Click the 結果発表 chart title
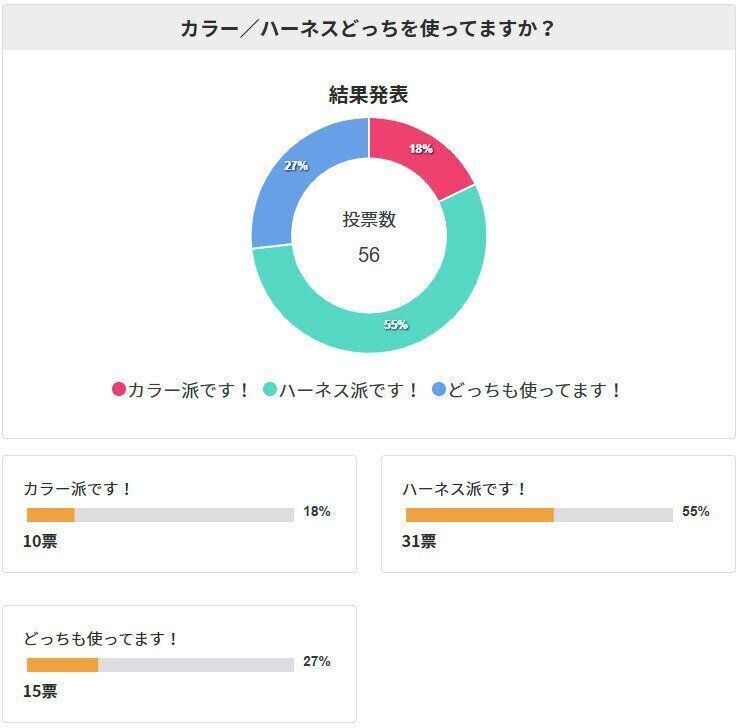 [x=368, y=95]
